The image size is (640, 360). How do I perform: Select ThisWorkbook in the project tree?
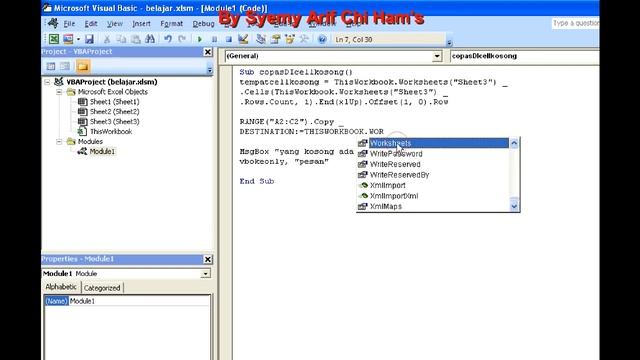(111, 131)
